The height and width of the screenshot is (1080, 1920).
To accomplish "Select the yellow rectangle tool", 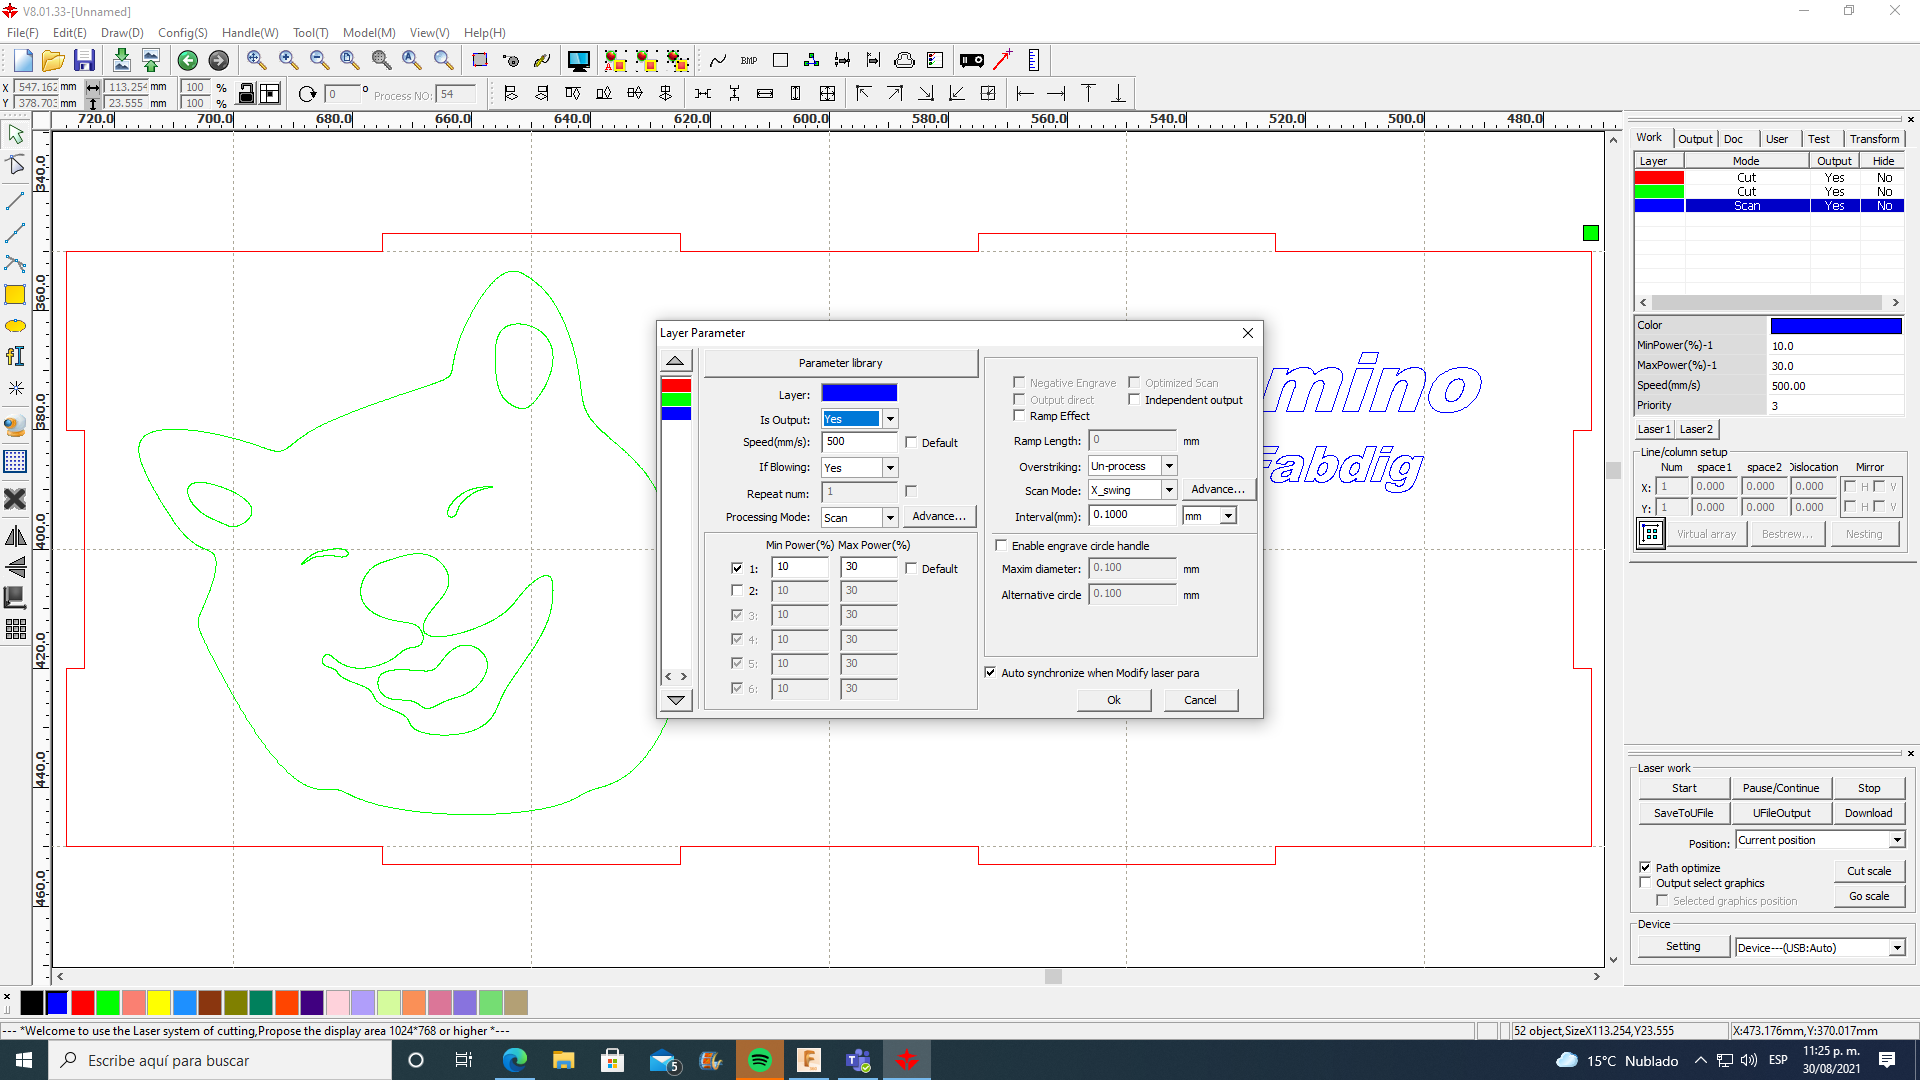I will click(15, 295).
